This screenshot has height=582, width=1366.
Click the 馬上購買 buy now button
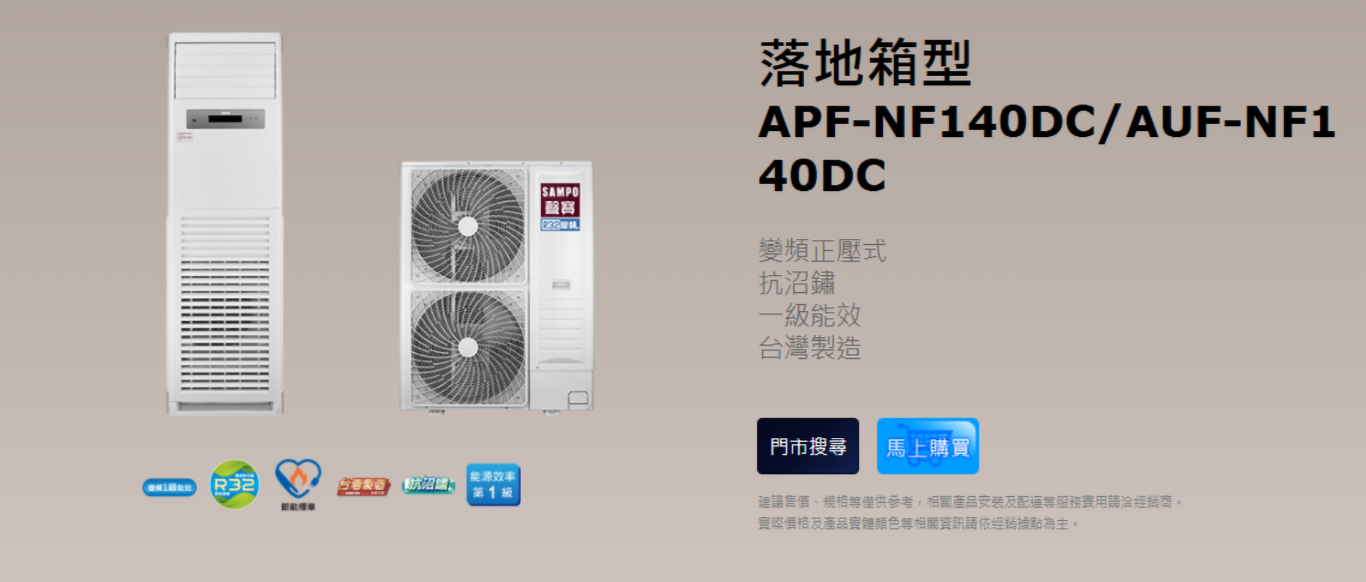(928, 446)
